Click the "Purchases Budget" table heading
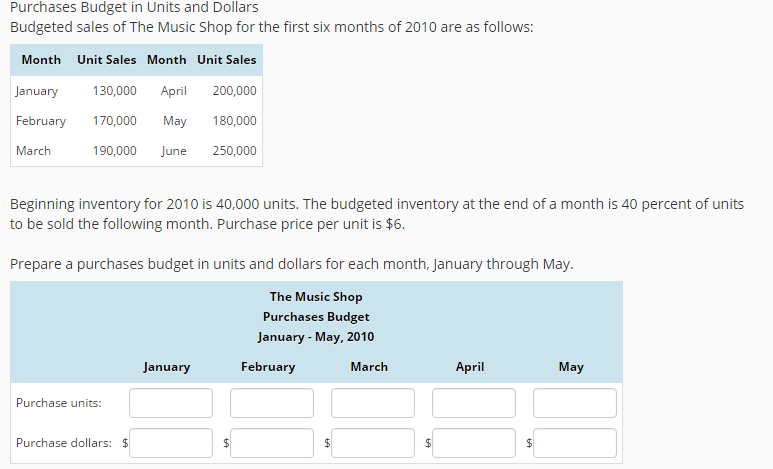773x469 pixels. [x=316, y=317]
